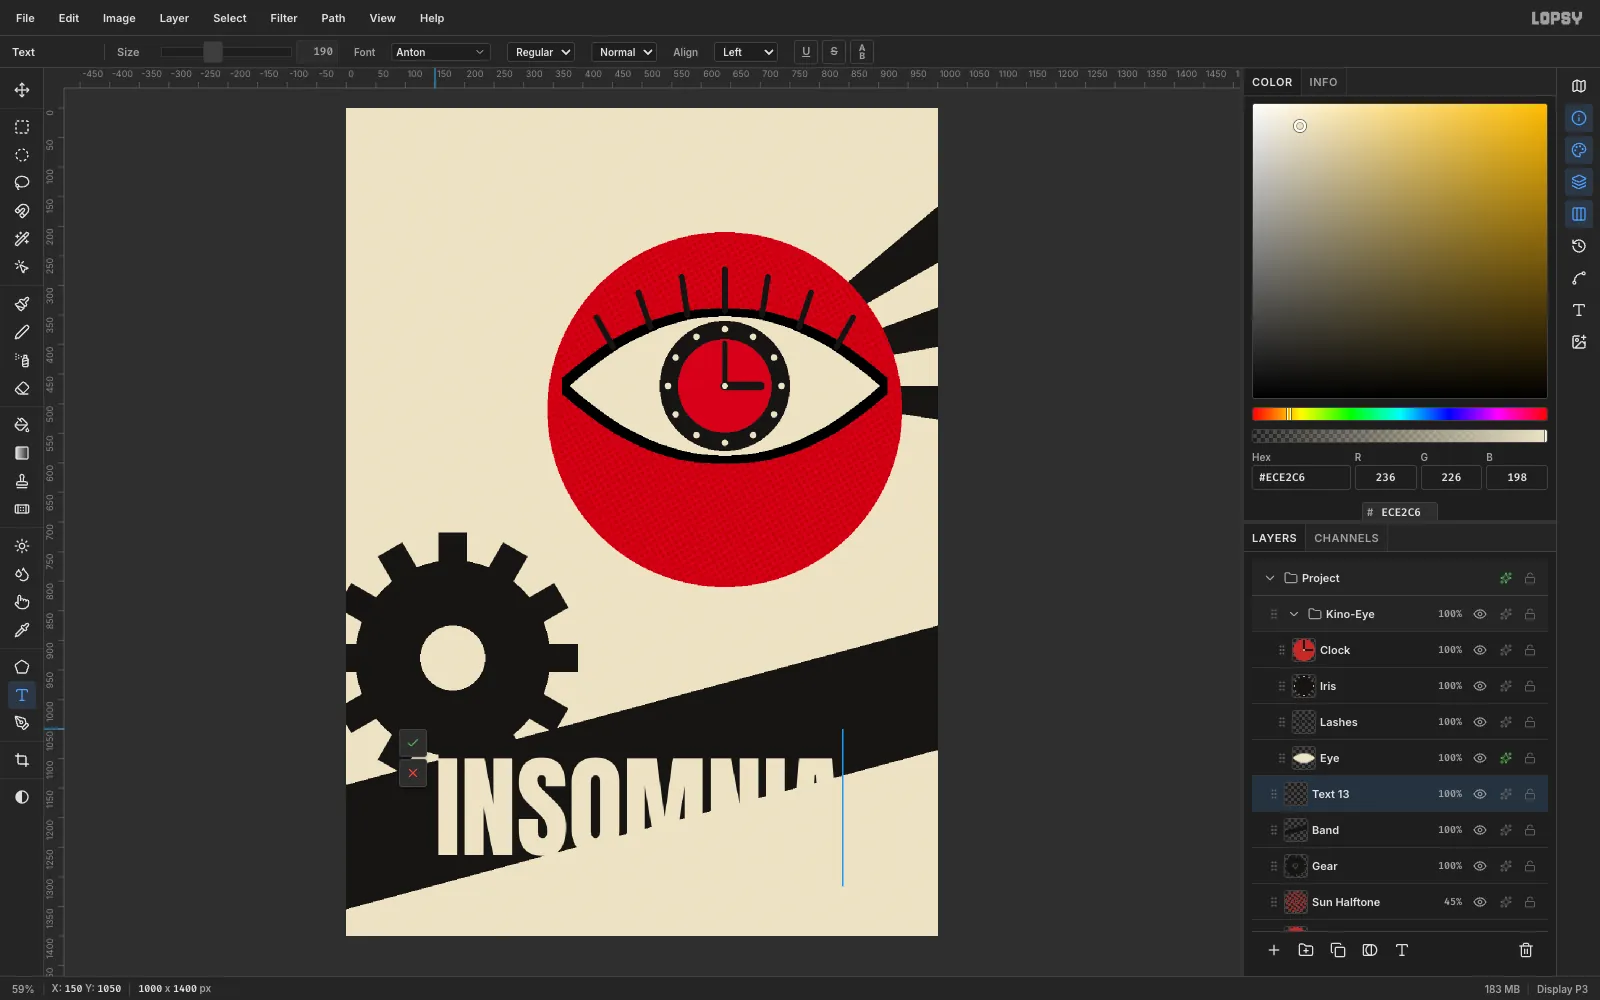Viewport: 1600px width, 1000px height.
Task: Hide the Gear layer
Action: click(1480, 866)
